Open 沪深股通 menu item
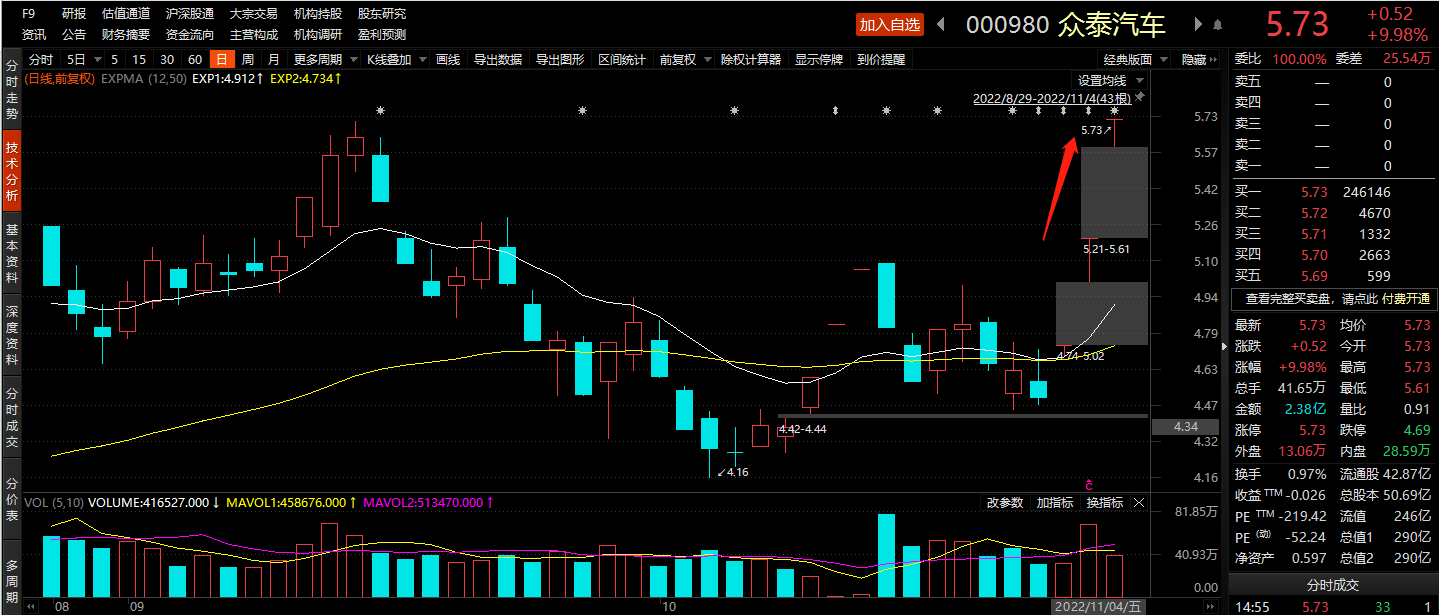Screen dimensions: 1439x615 point(190,14)
